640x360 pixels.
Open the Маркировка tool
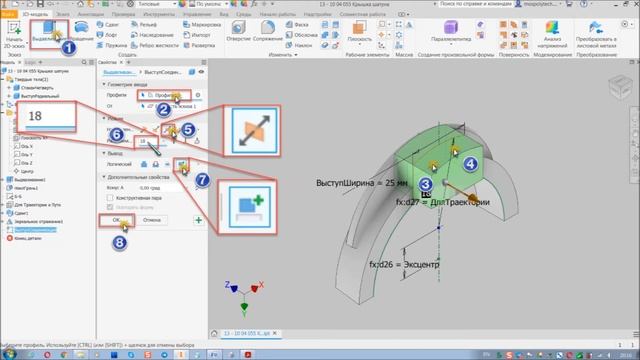[x=202, y=25]
